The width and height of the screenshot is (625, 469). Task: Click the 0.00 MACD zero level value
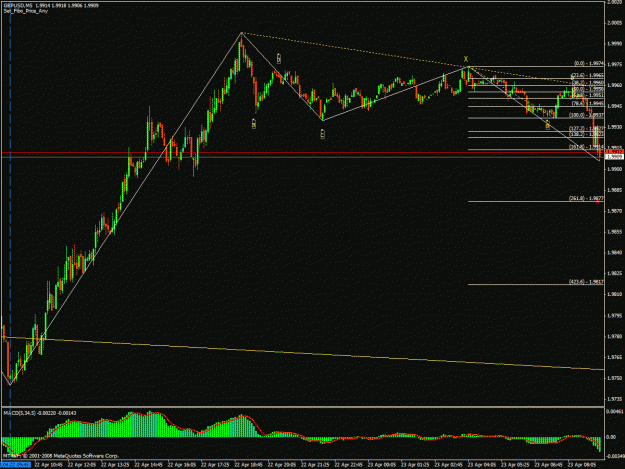click(x=611, y=437)
